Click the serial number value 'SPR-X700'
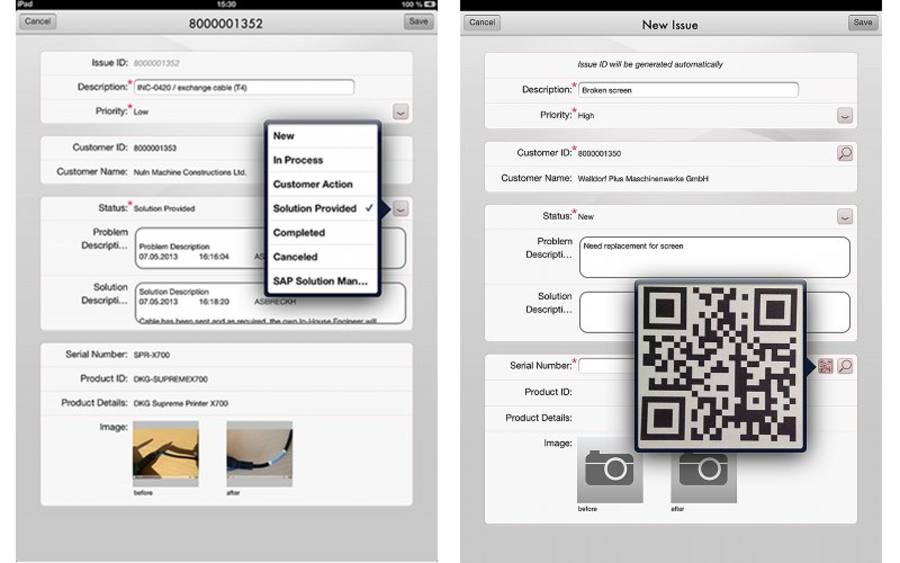The height and width of the screenshot is (563, 900). (x=152, y=355)
